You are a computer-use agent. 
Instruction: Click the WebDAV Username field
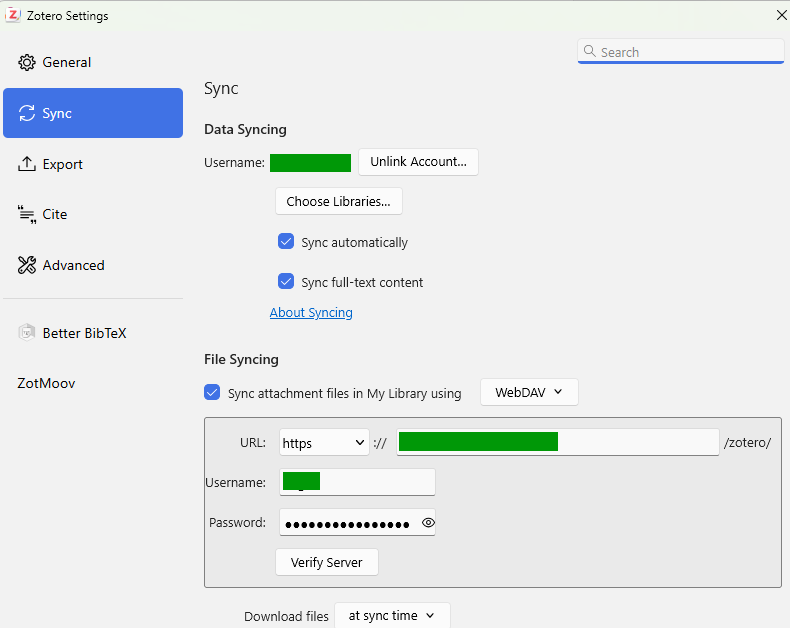(x=357, y=482)
